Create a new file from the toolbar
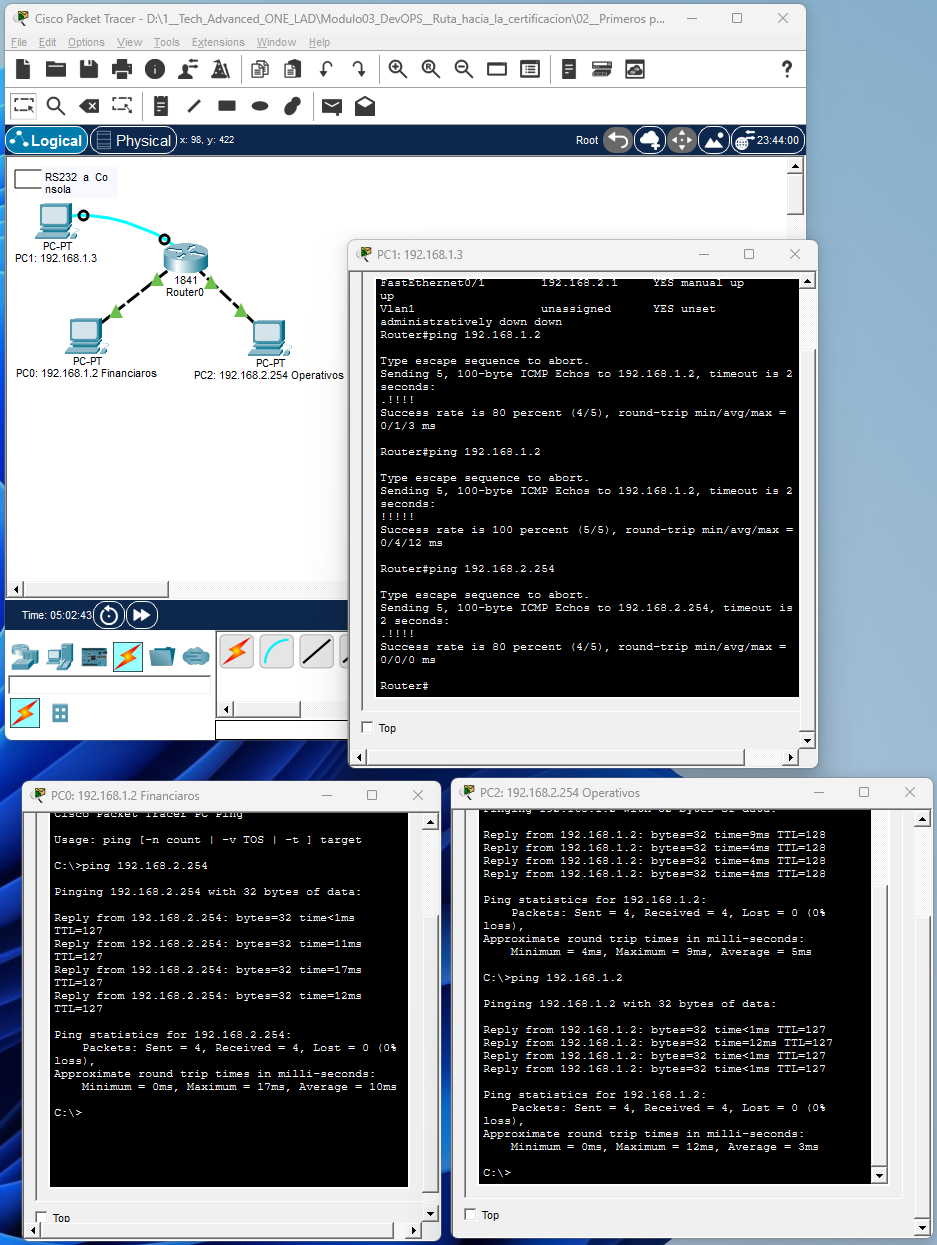Screen dimensions: 937x1245 24,69
